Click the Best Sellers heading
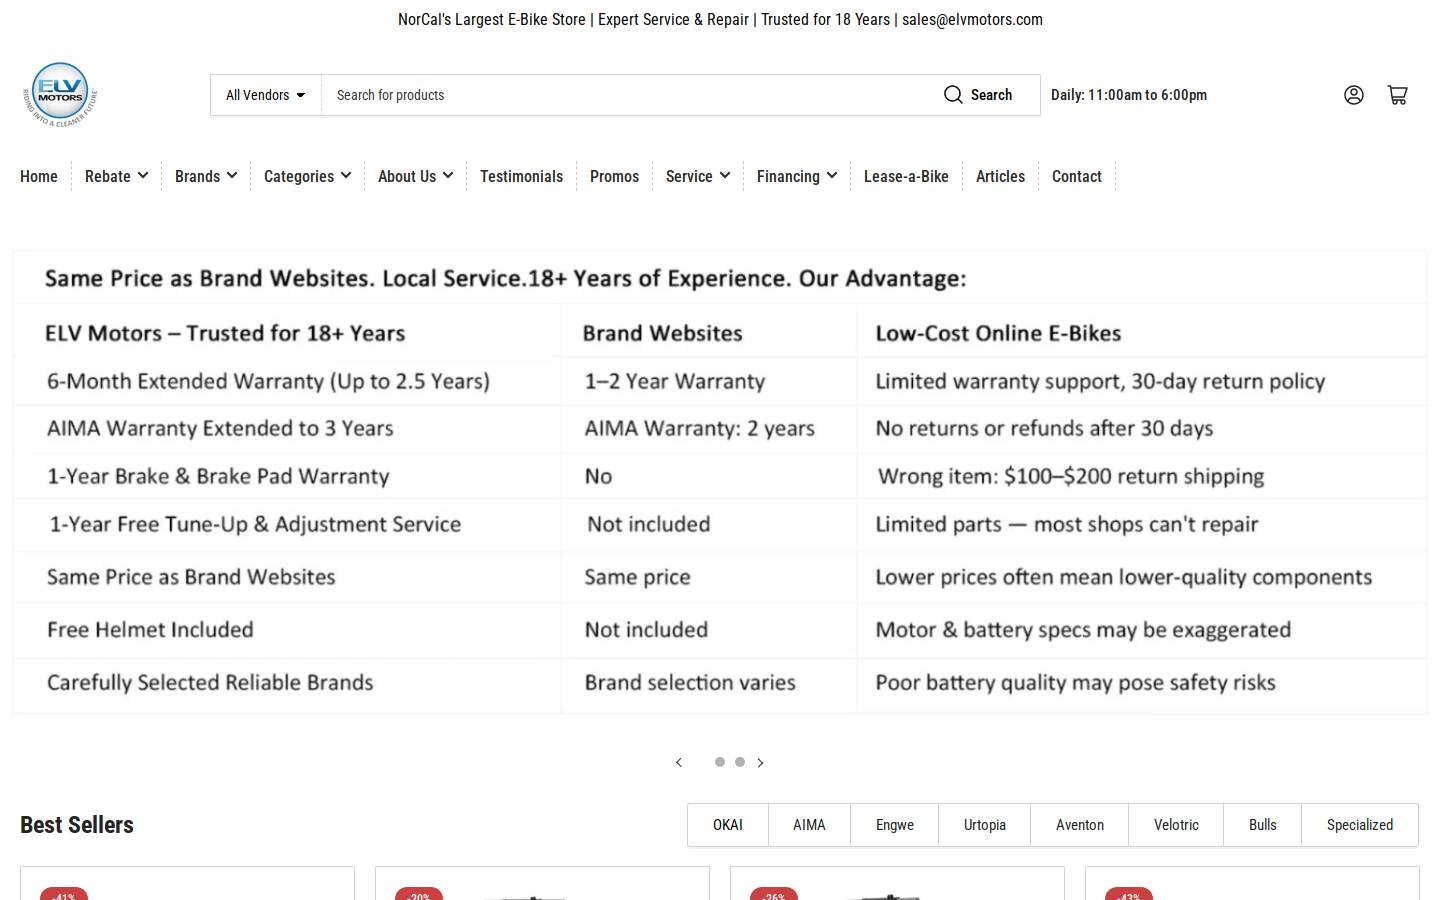The image size is (1440, 900). coord(77,825)
